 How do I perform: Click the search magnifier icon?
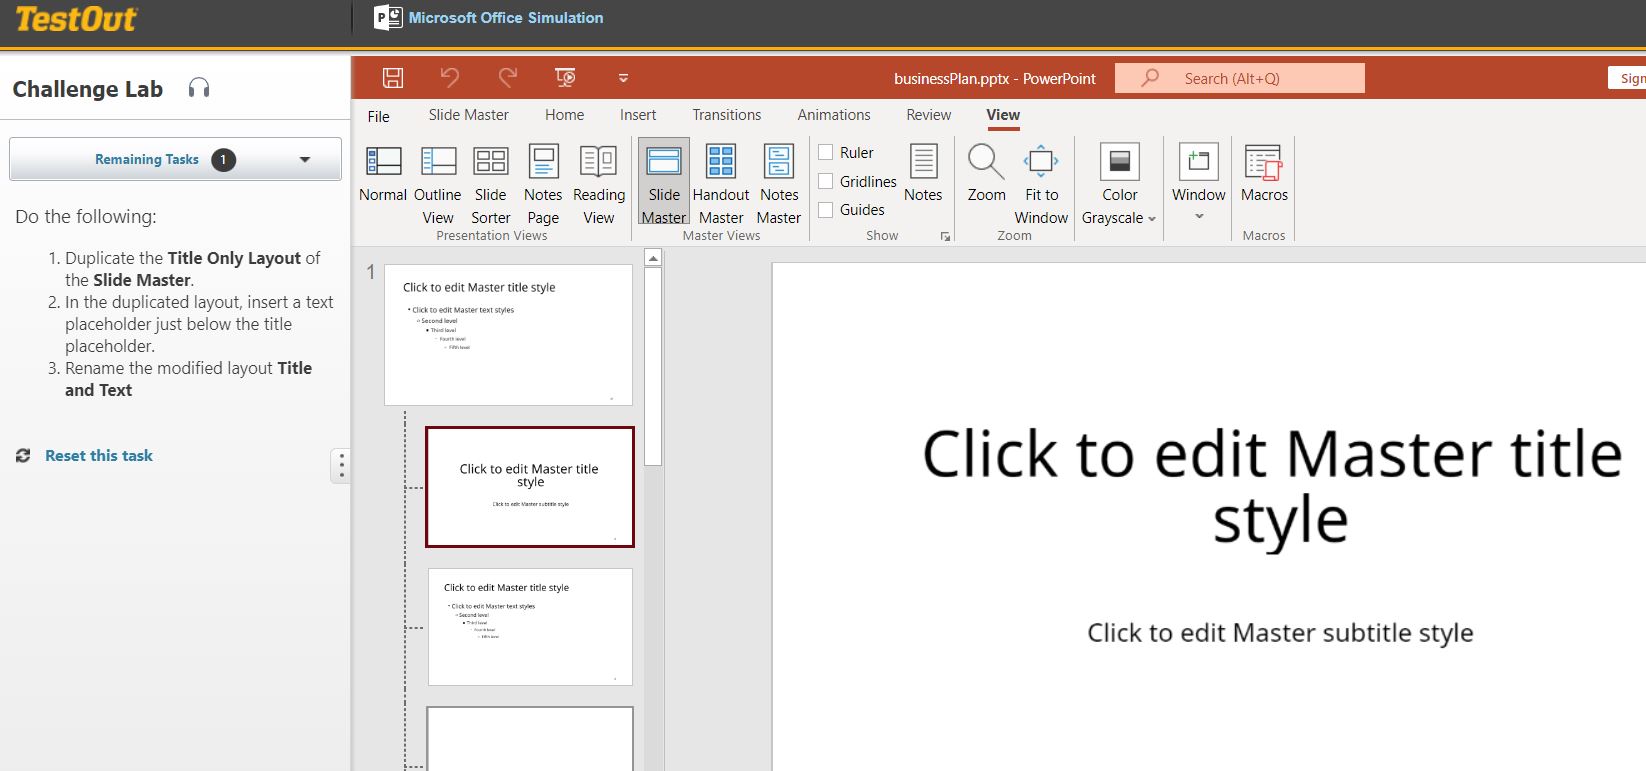[1150, 78]
